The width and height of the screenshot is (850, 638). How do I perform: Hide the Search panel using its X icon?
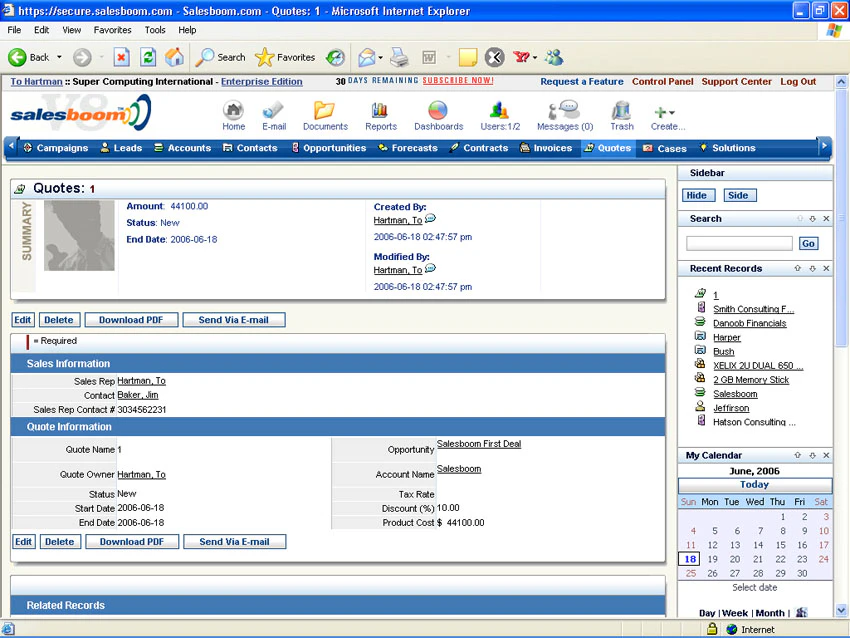[826, 218]
